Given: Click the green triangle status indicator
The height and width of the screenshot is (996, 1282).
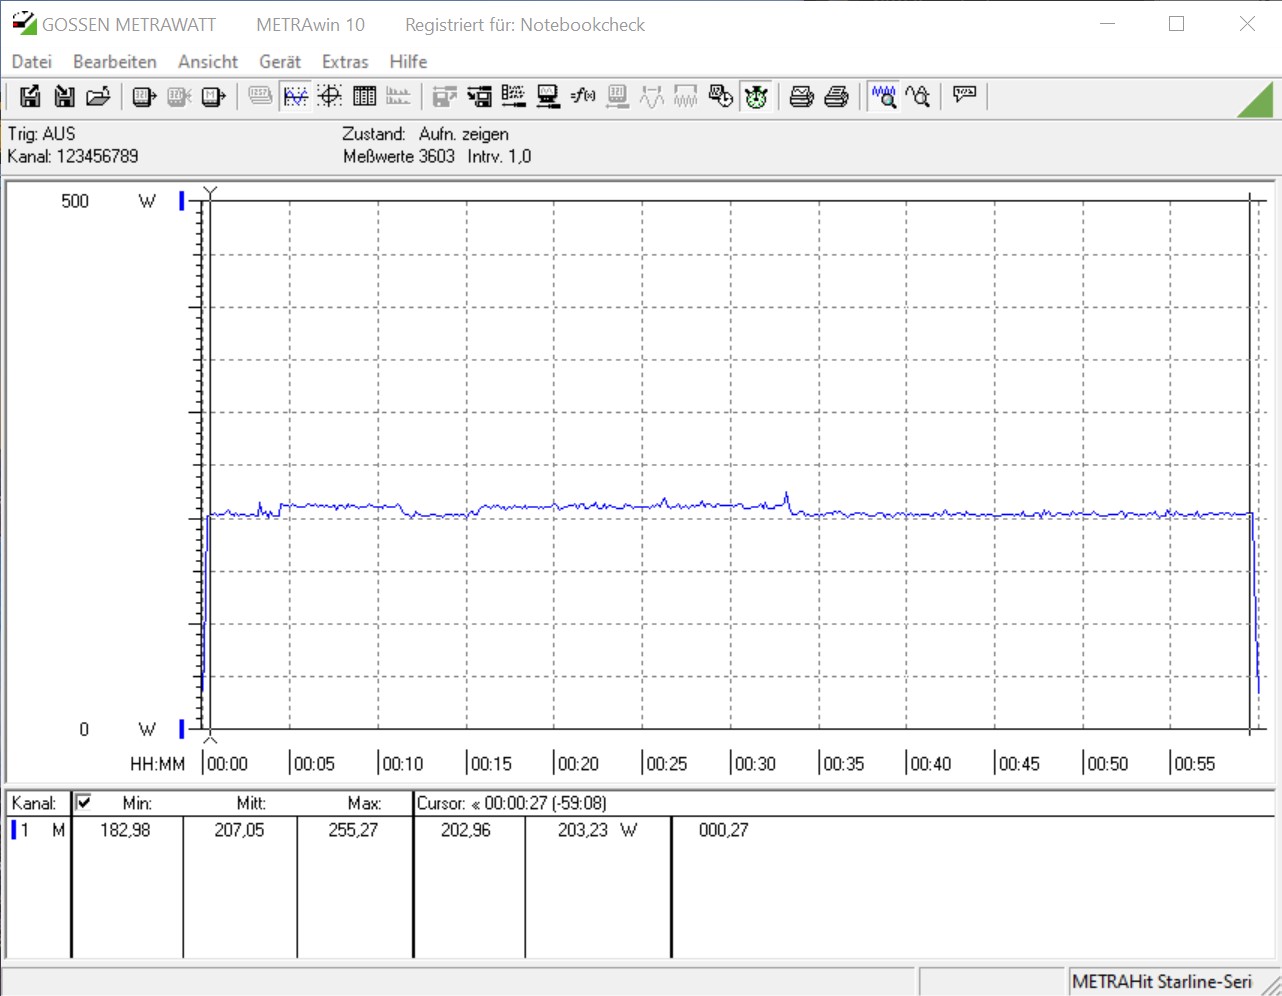Looking at the screenshot, I should [1257, 100].
